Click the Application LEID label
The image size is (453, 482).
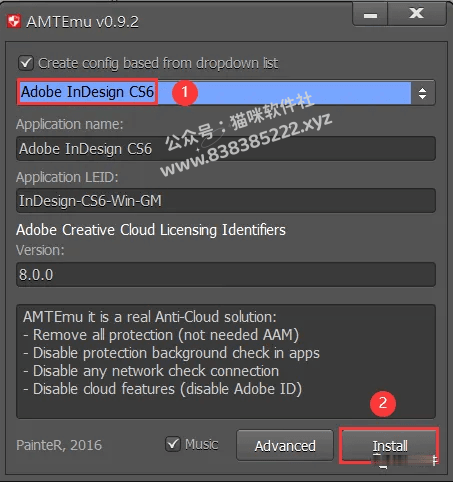click(67, 177)
